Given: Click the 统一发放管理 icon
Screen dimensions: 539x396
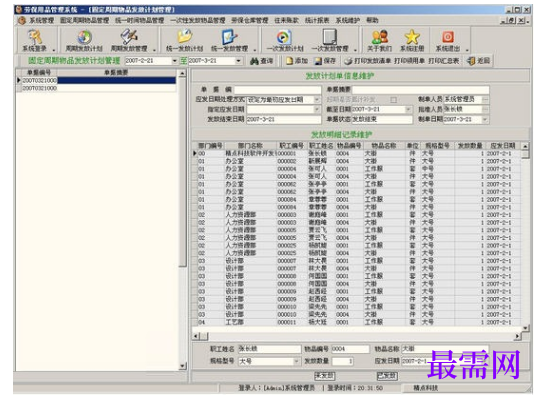Looking at the screenshot, I should [229, 36].
